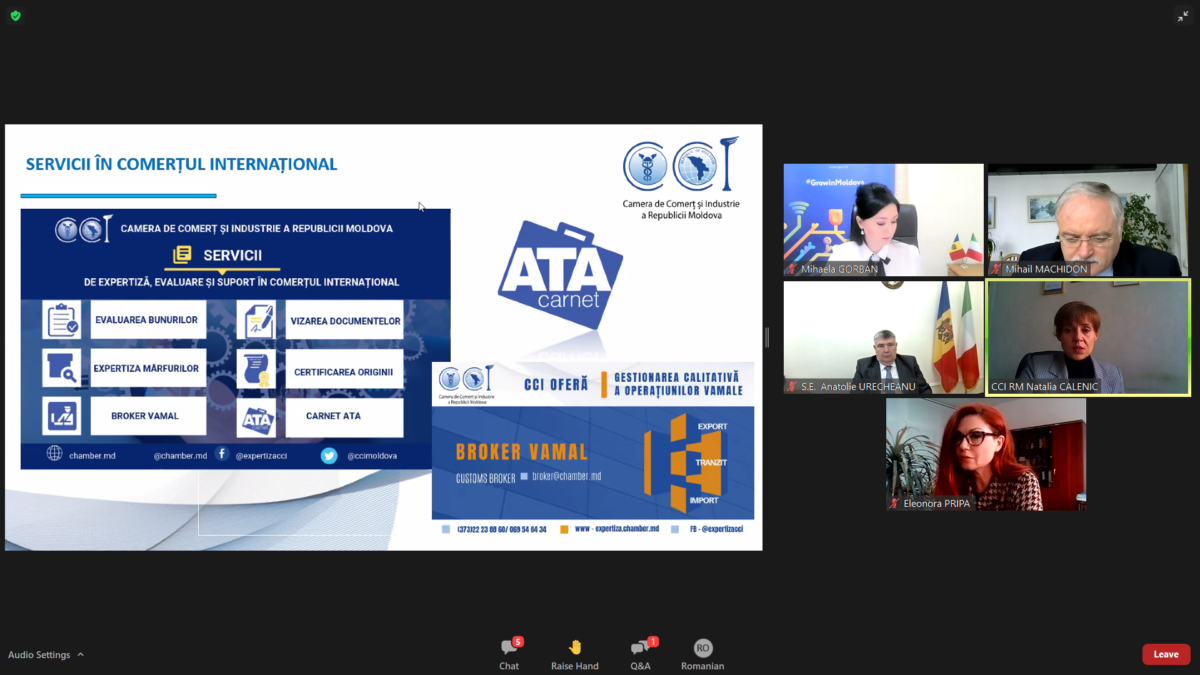The height and width of the screenshot is (675, 1200).
Task: Raise your hand in the webinar
Action: (575, 655)
